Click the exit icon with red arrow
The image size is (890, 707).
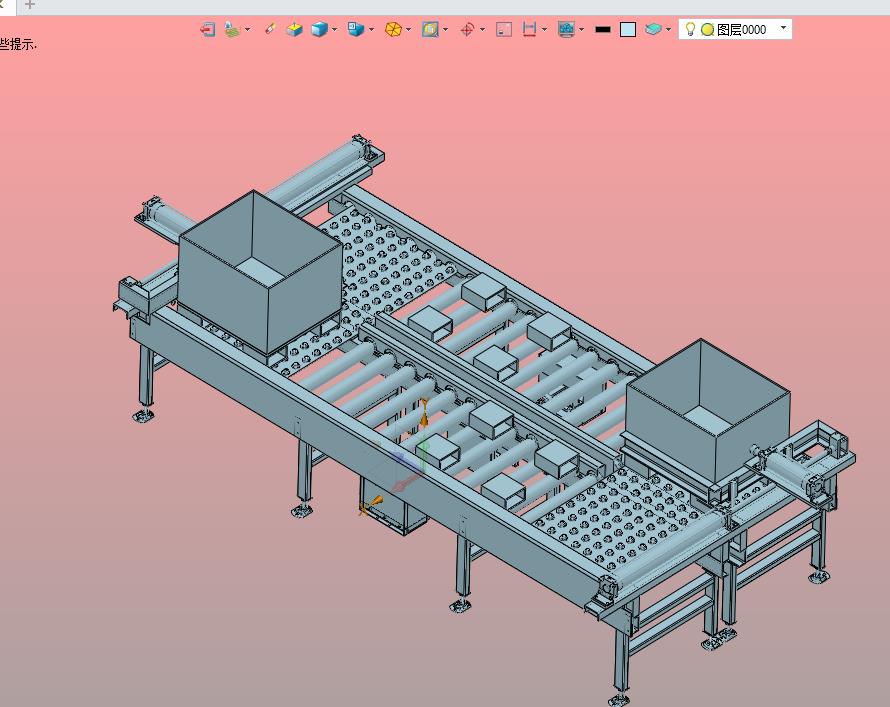coord(208,30)
